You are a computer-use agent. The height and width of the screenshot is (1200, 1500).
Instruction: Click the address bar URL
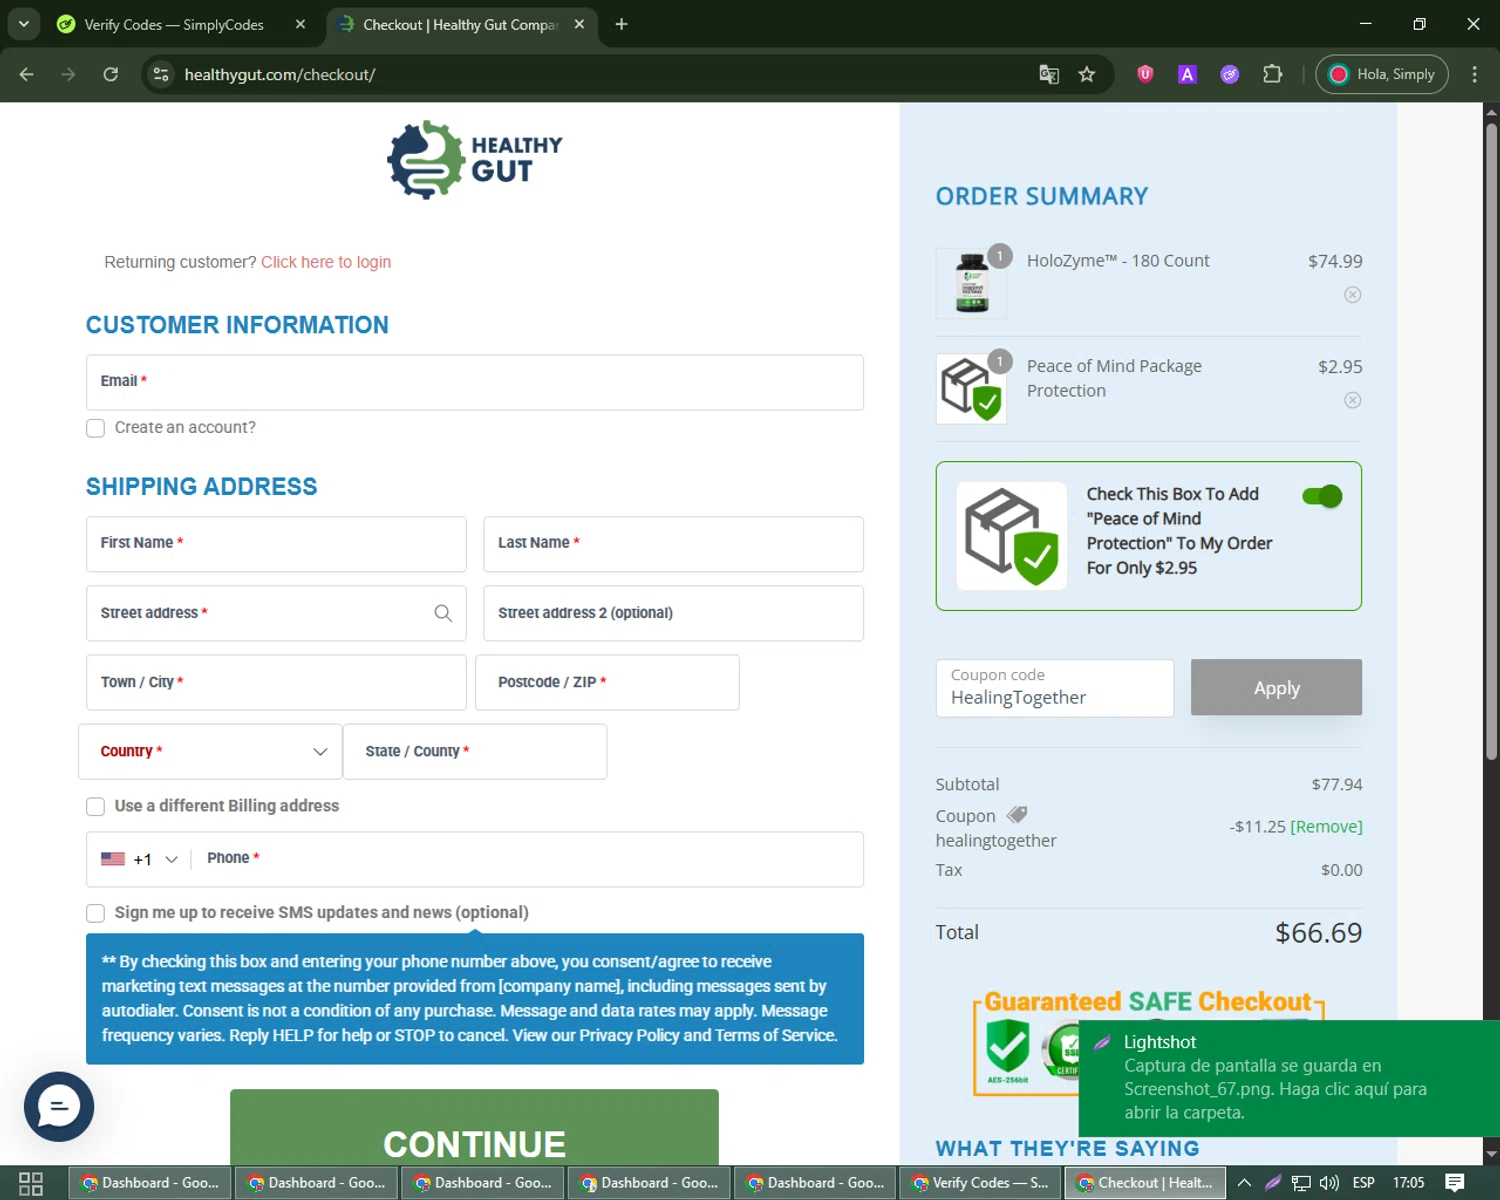(x=280, y=74)
